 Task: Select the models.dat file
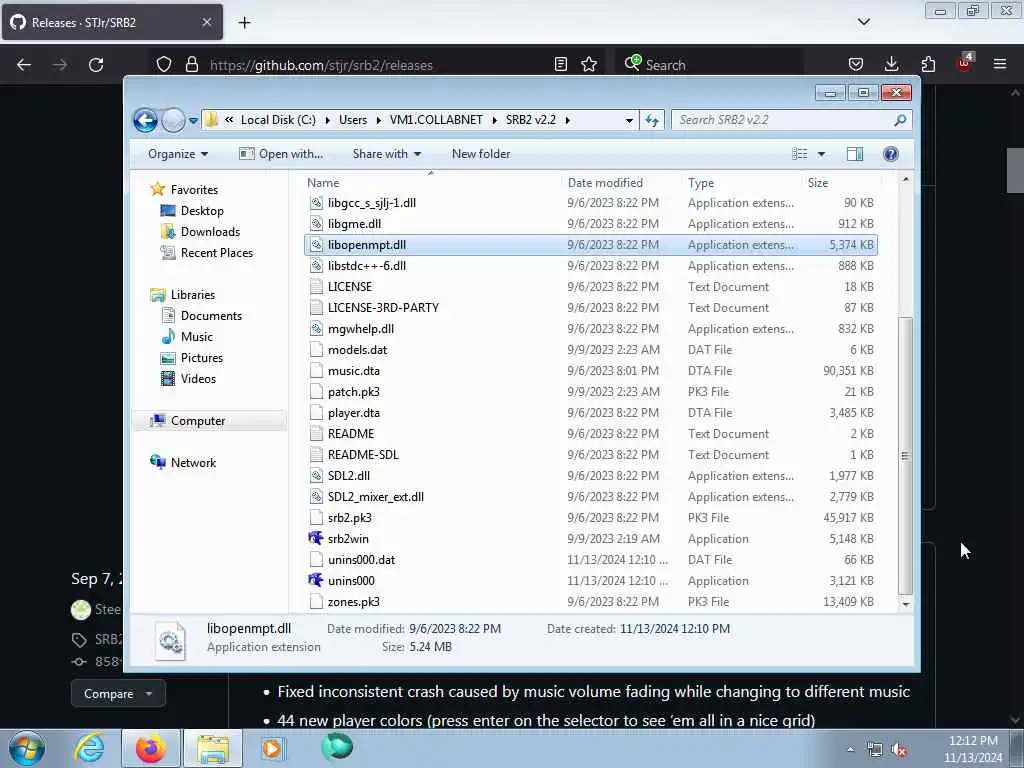[591, 350]
